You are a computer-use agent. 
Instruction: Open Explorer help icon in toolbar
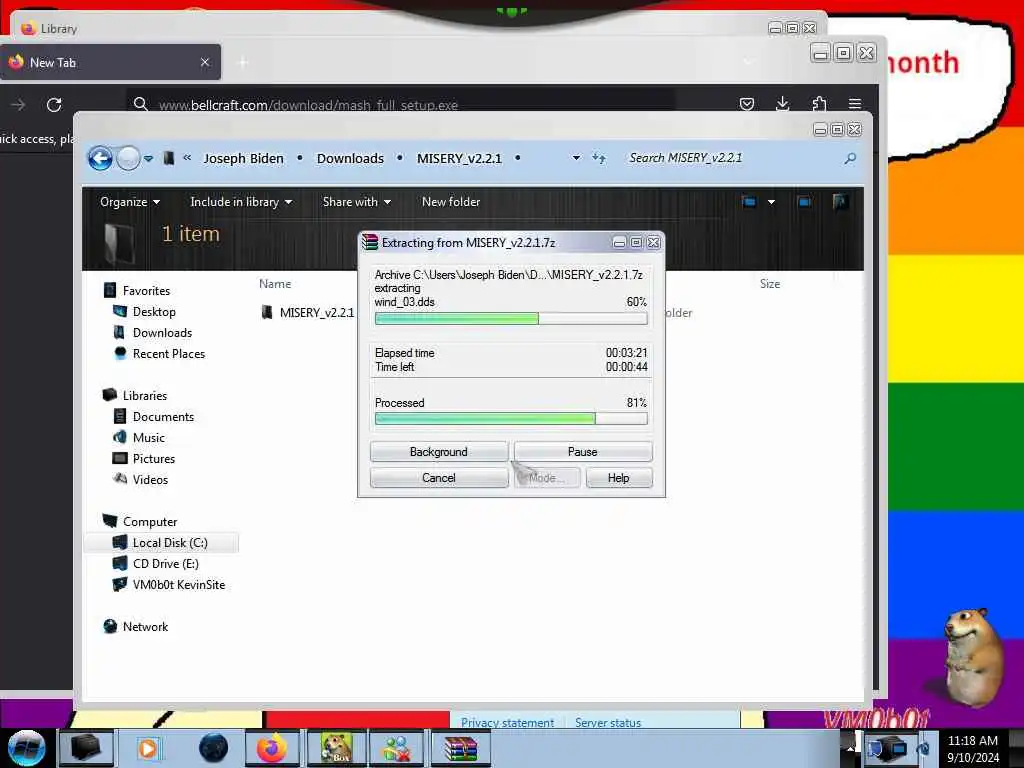tap(840, 202)
